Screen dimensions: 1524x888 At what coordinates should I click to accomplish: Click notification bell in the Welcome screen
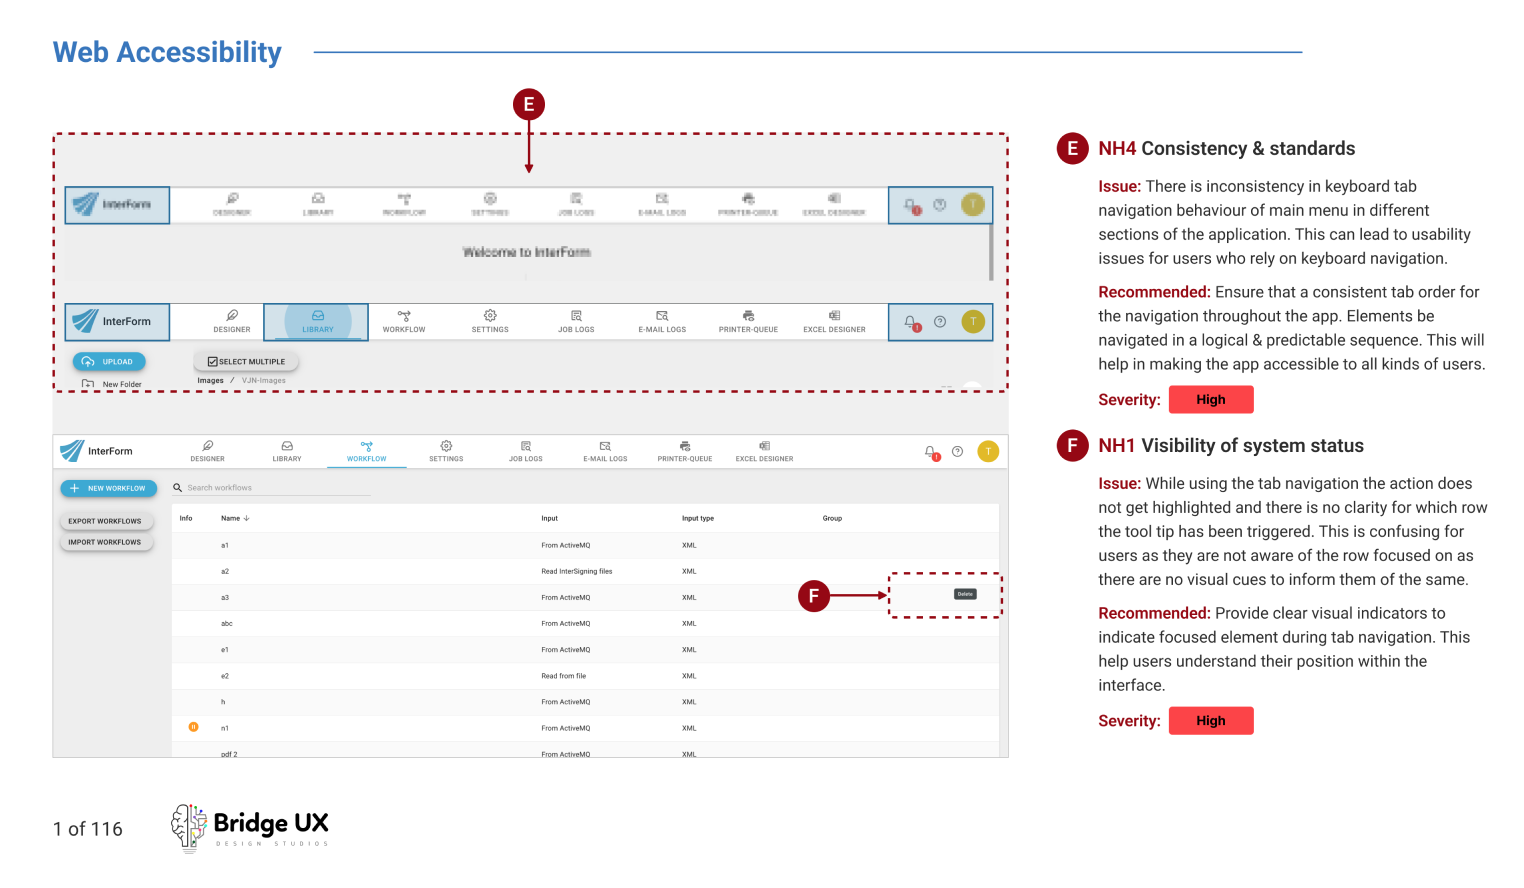911,205
